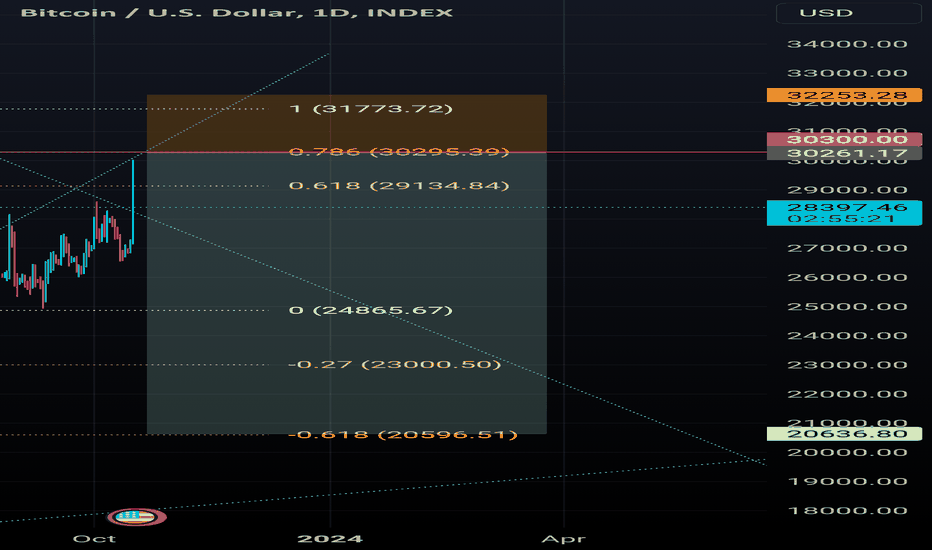Click the USD currency selector button
The image size is (932, 550).
[849, 13]
